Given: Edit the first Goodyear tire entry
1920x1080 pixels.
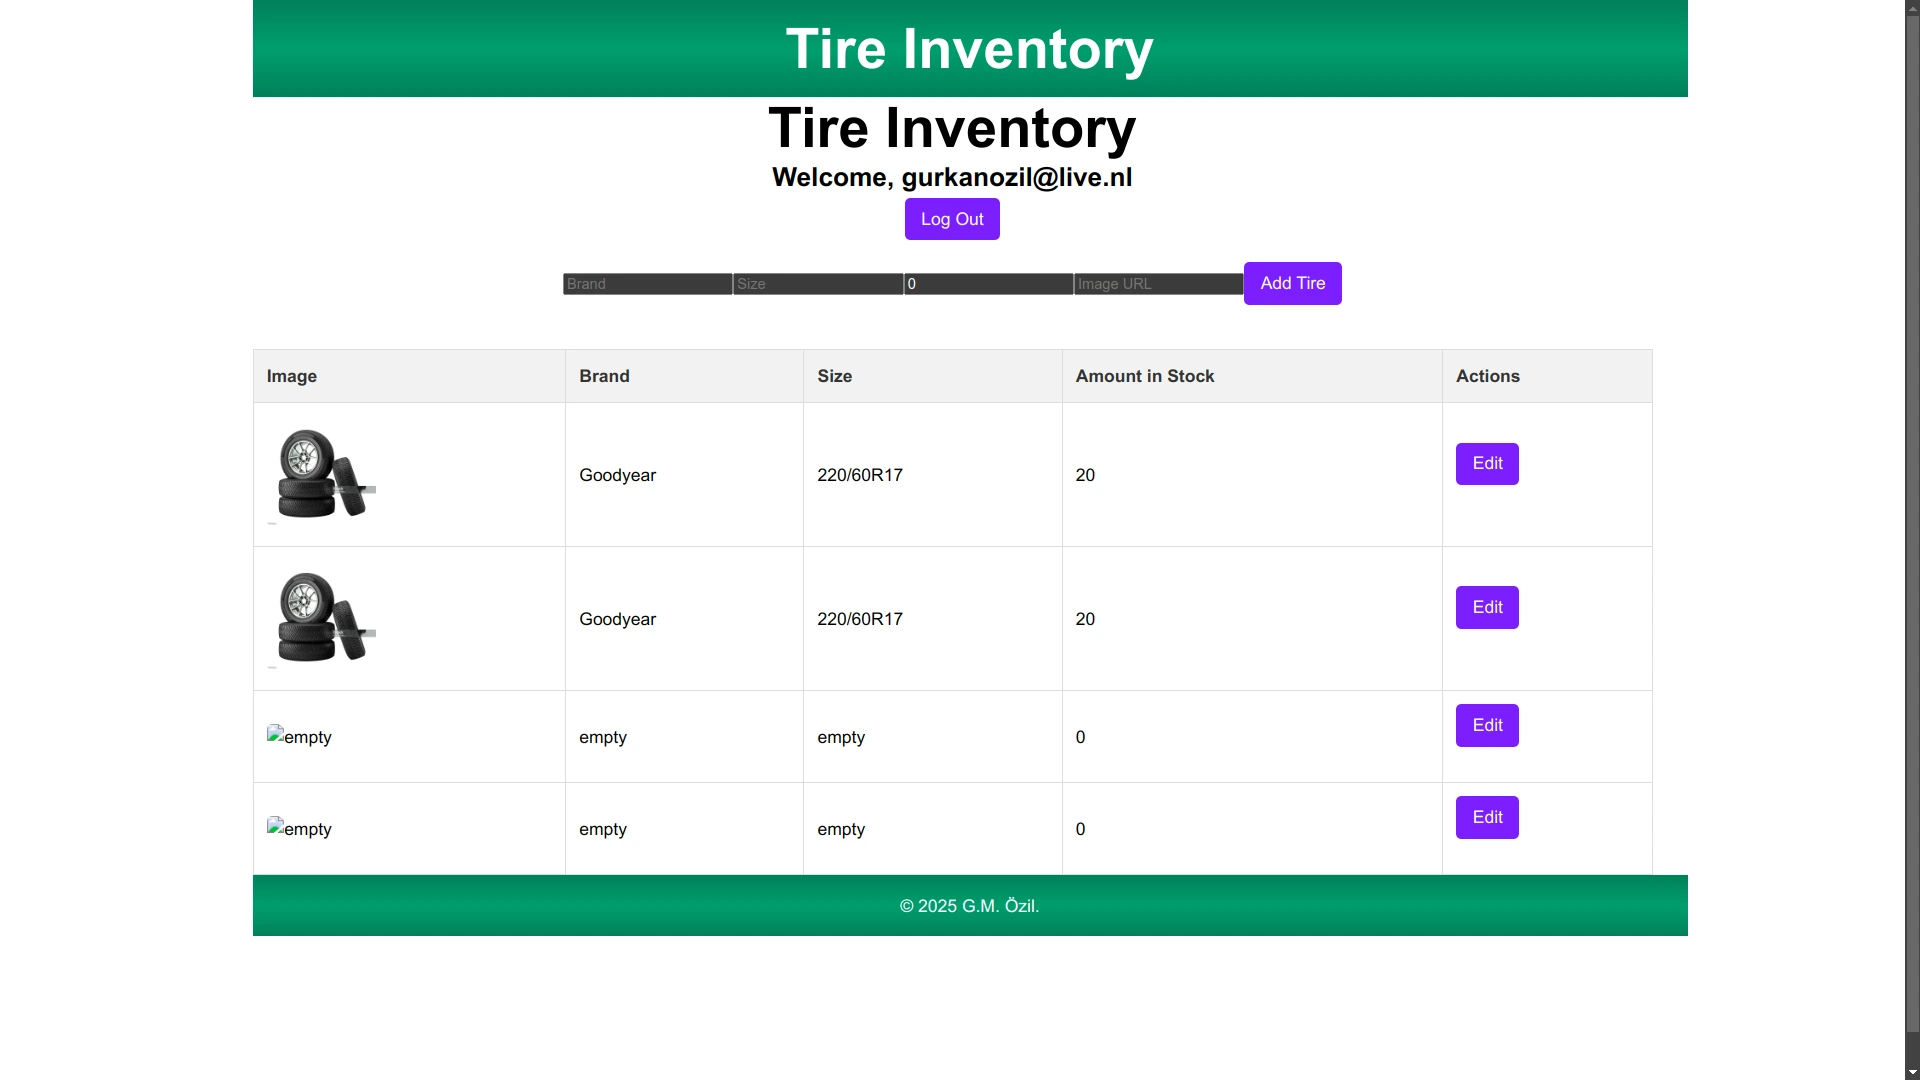Looking at the screenshot, I should pos(1486,463).
